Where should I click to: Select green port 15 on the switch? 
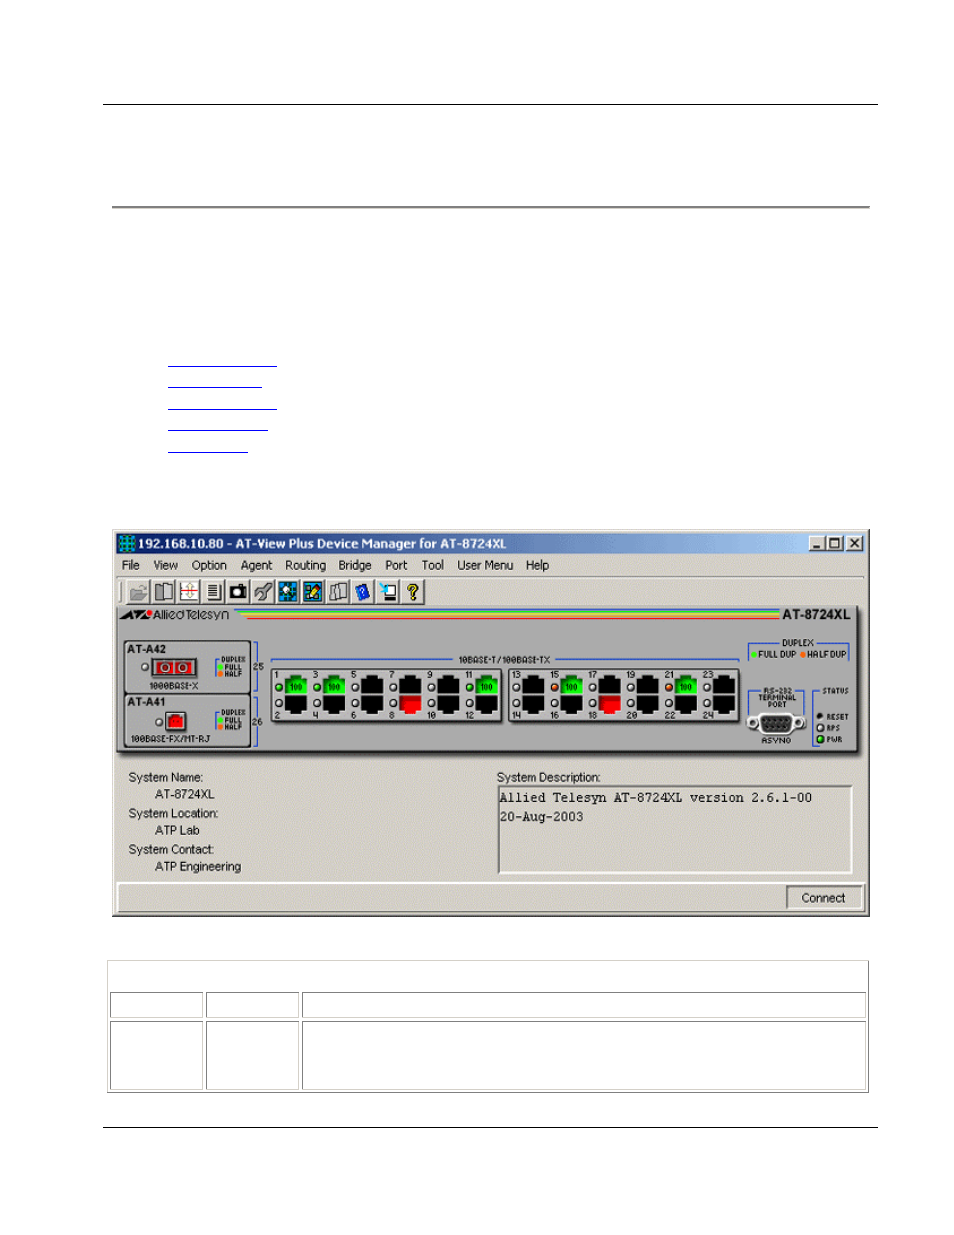(x=571, y=685)
